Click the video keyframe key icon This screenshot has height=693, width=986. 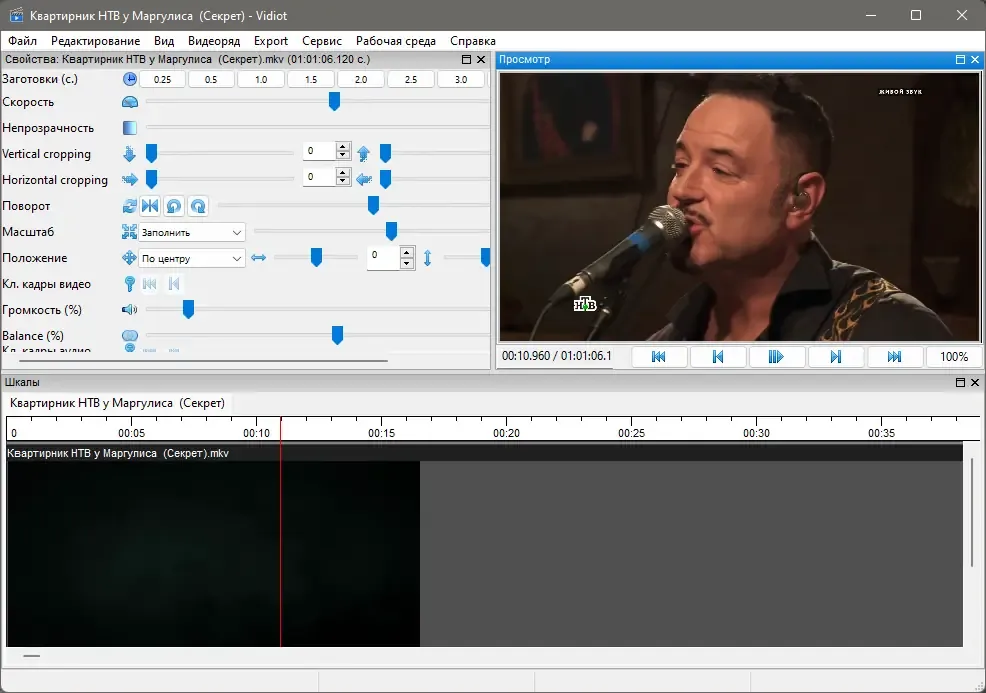130,284
